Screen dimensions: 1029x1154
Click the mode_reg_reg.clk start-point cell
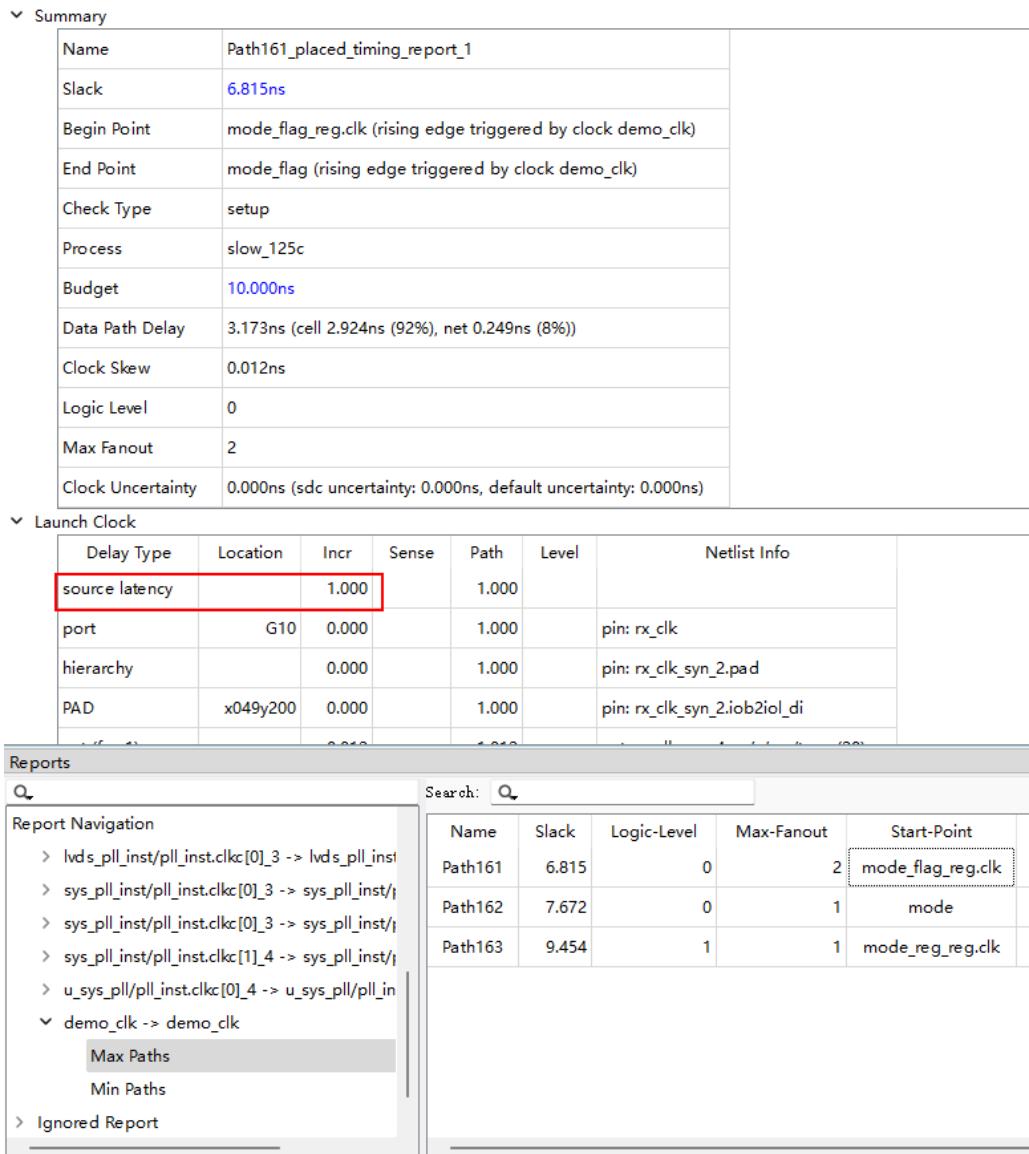(x=931, y=946)
